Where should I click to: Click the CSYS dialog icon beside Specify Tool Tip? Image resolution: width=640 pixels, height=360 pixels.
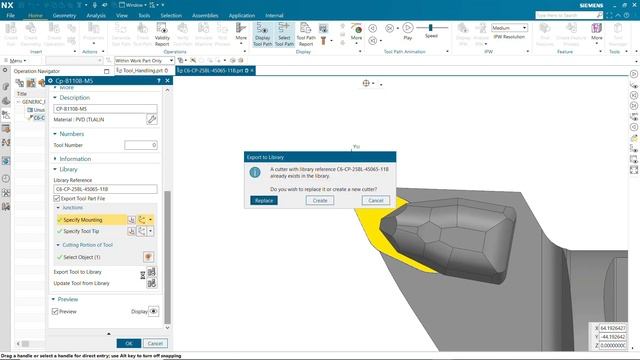point(131,231)
